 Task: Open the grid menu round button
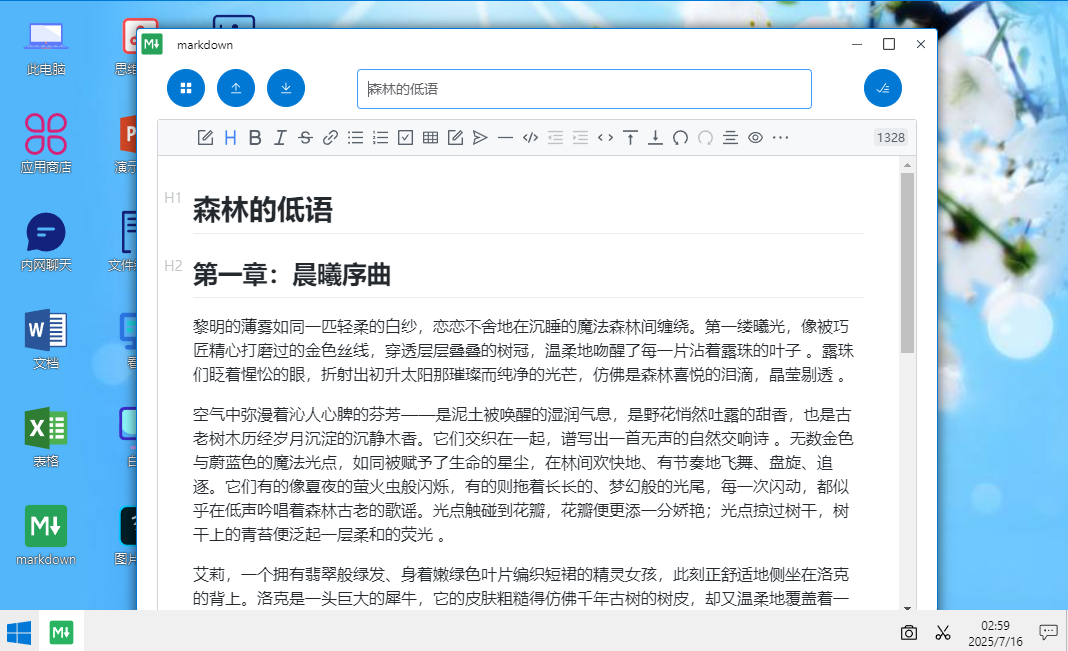coord(186,89)
